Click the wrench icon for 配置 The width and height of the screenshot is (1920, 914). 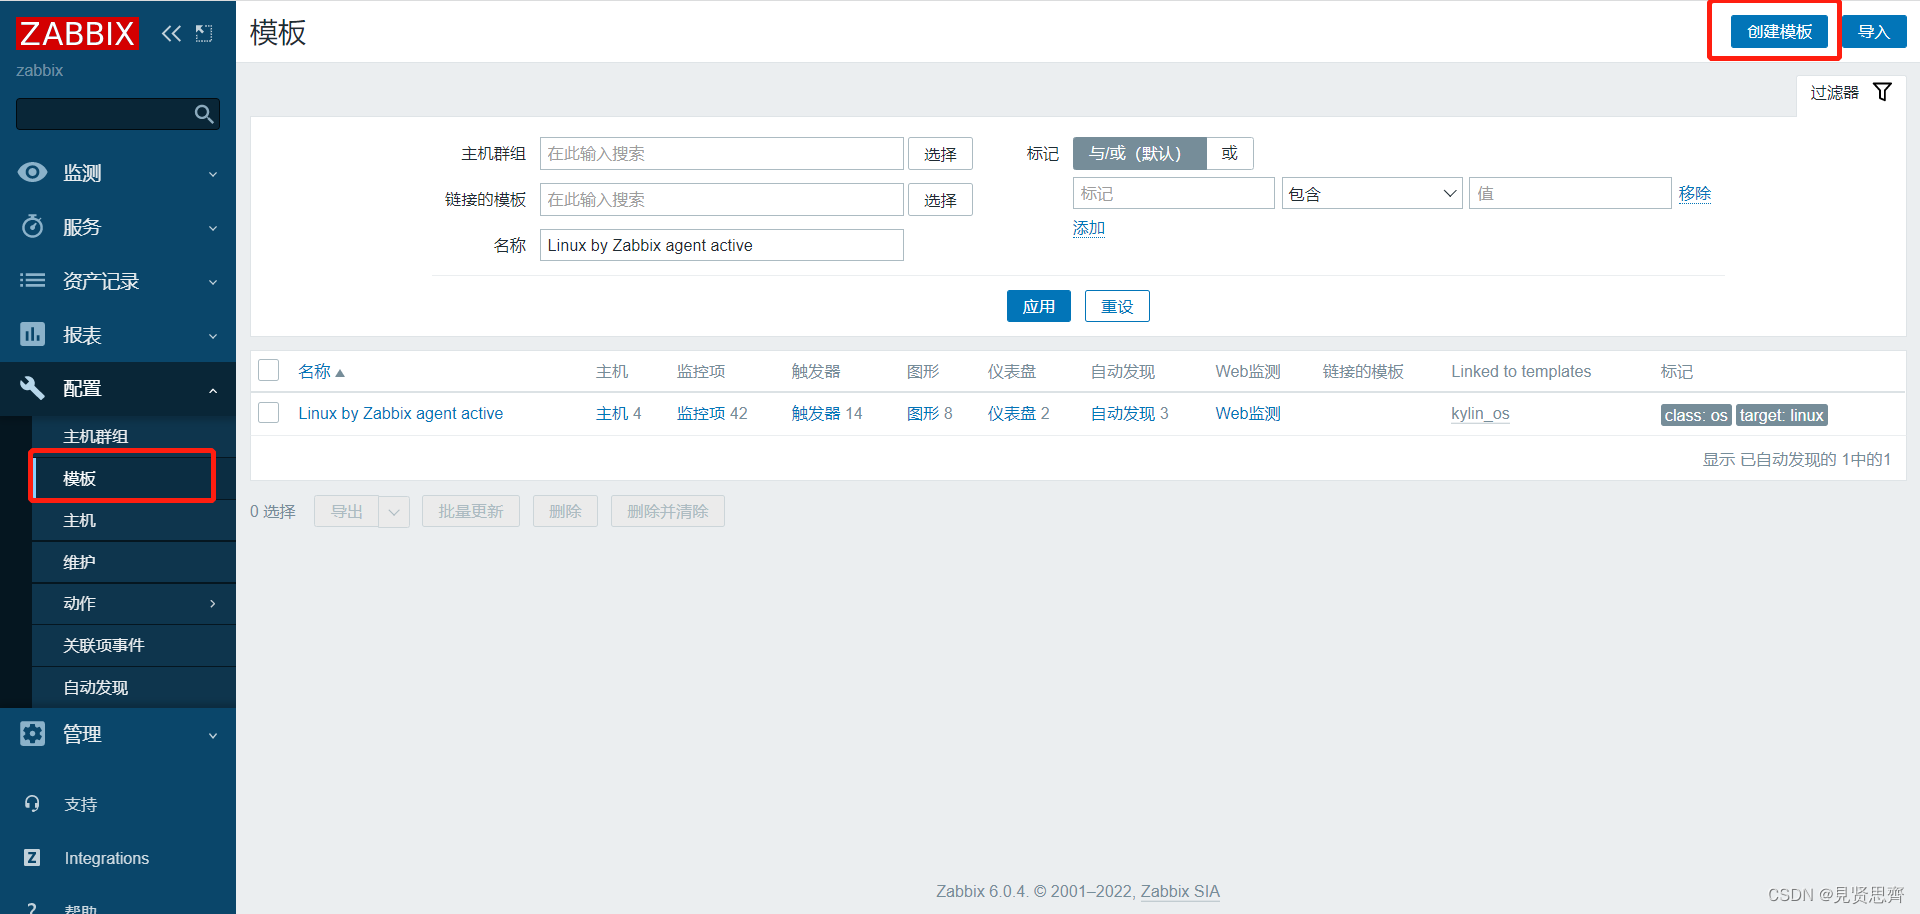(32, 388)
